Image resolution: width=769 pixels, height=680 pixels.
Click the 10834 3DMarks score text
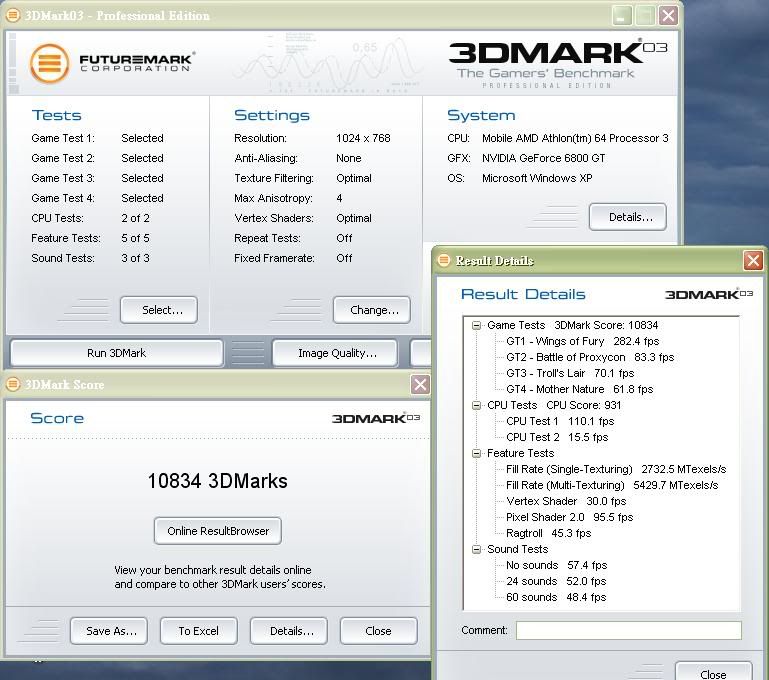(218, 481)
